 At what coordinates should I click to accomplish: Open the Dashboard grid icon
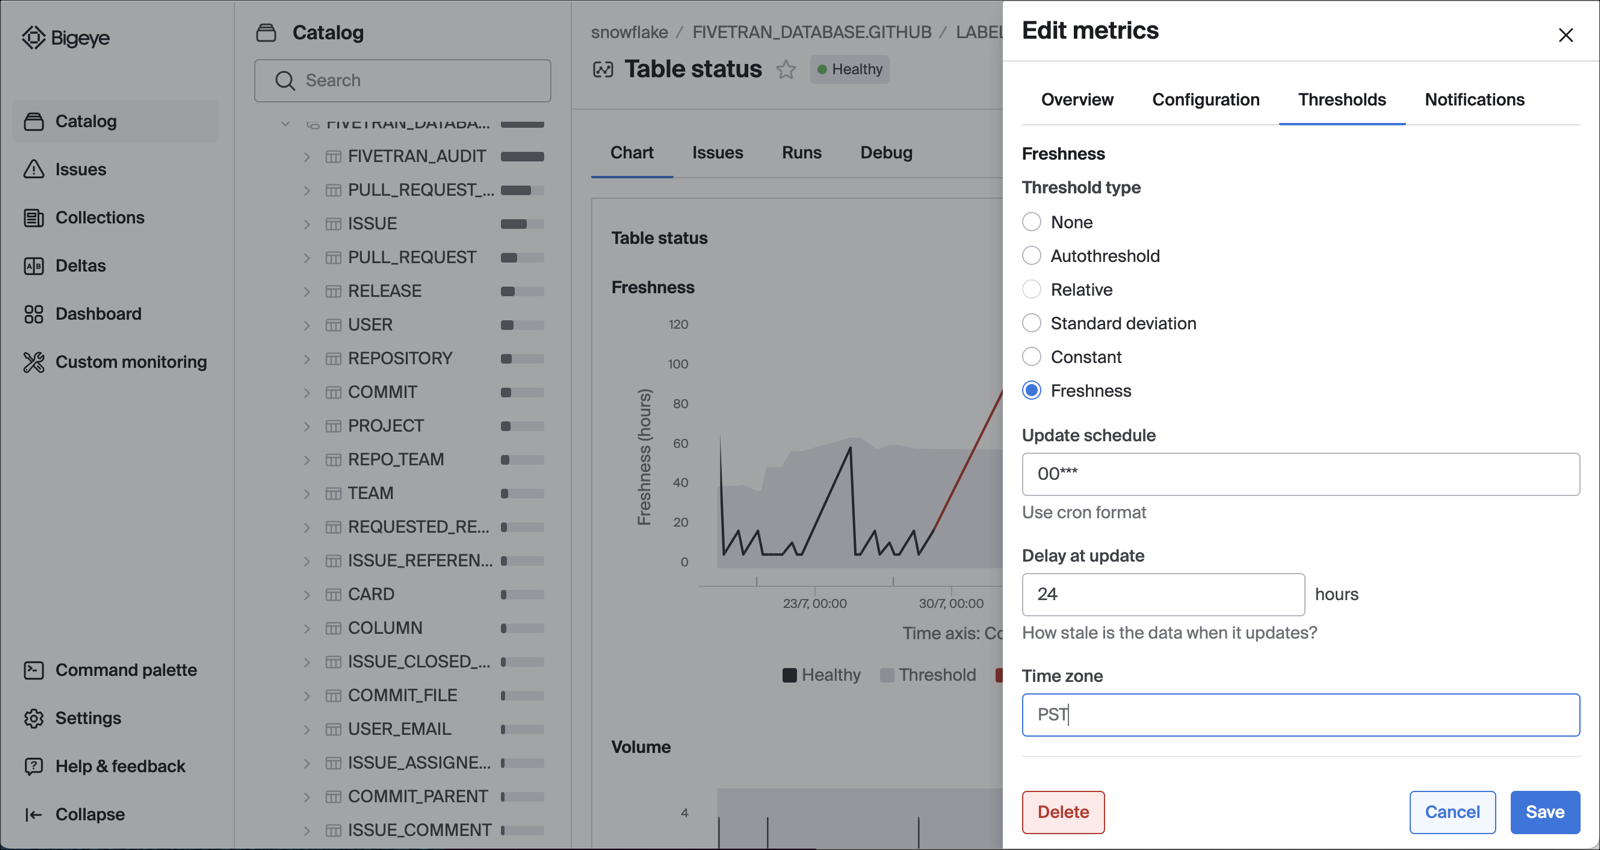(34, 314)
